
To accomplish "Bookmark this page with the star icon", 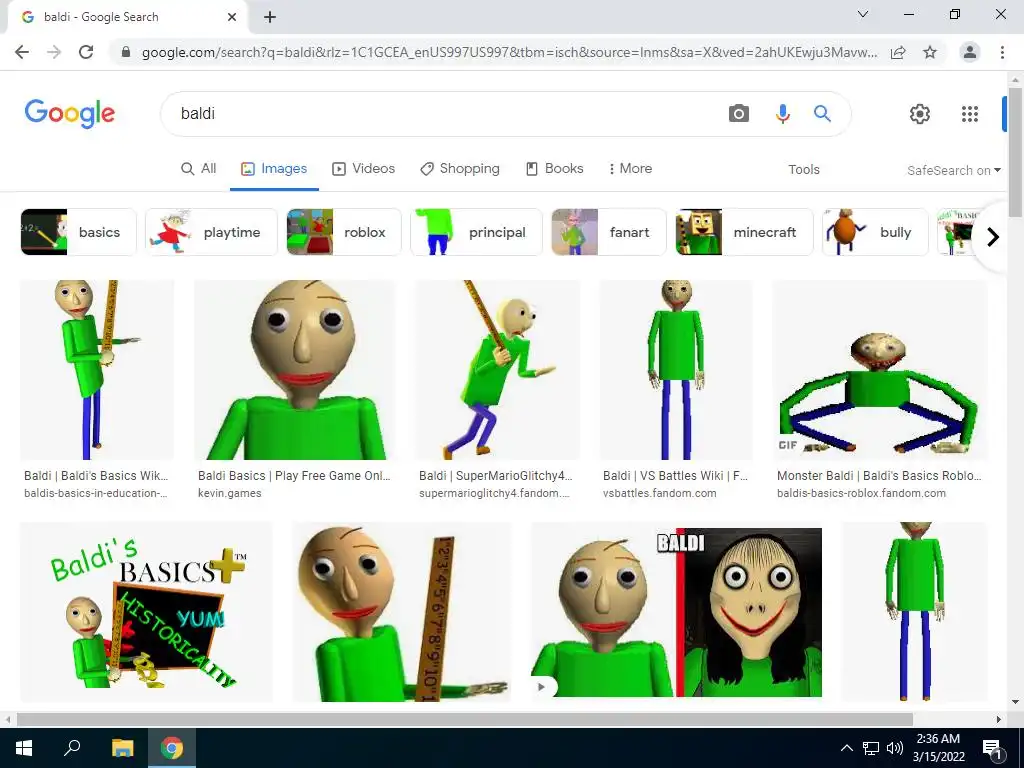I will point(930,52).
